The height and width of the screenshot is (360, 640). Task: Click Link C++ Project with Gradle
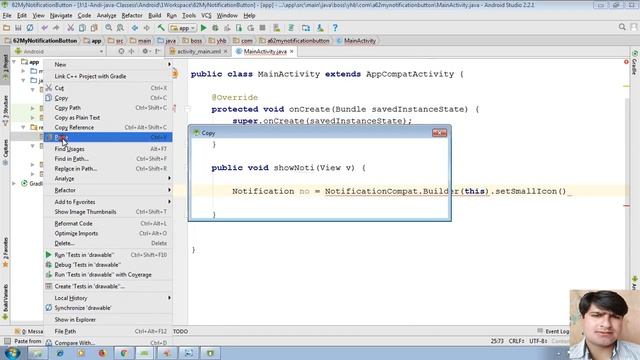[108, 76]
